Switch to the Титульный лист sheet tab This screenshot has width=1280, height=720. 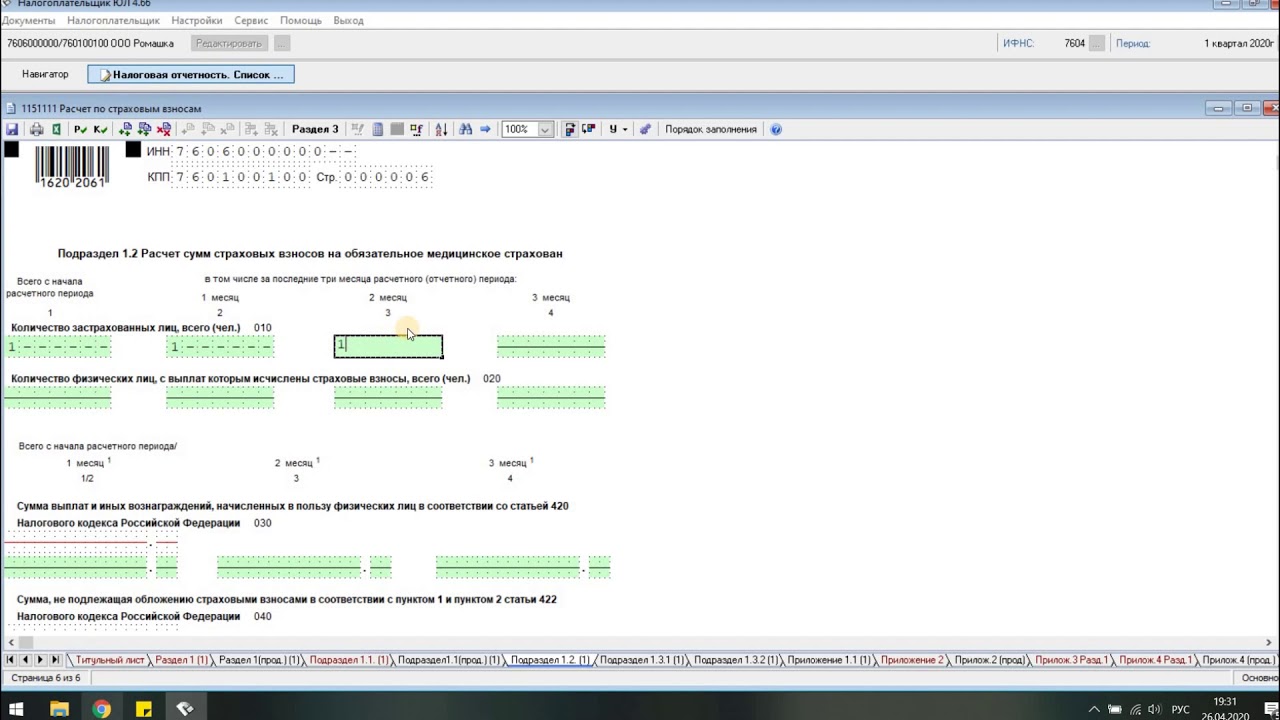[x=110, y=660]
